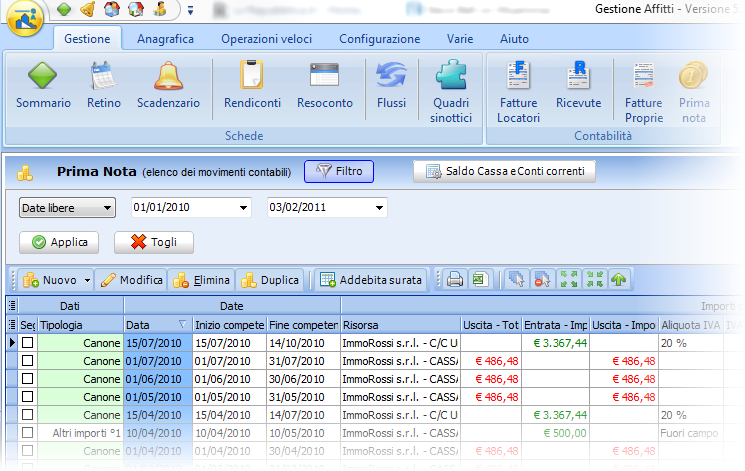This screenshot has width=745, height=471.
Task: Click collapse-all green inward arrows icon
Action: point(594,279)
